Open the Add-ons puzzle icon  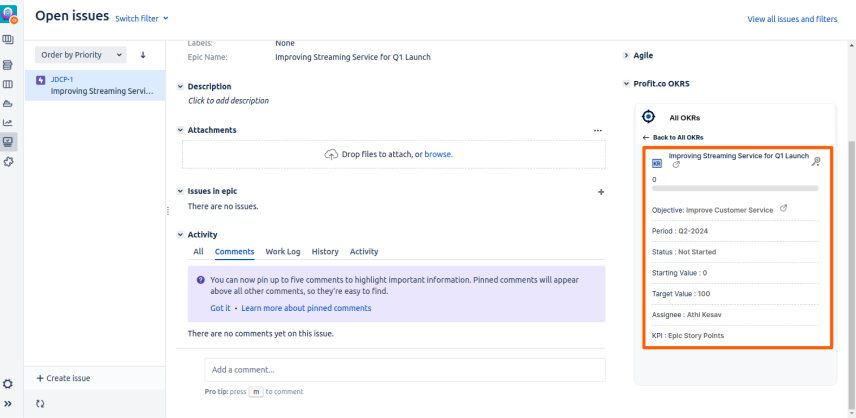point(8,162)
